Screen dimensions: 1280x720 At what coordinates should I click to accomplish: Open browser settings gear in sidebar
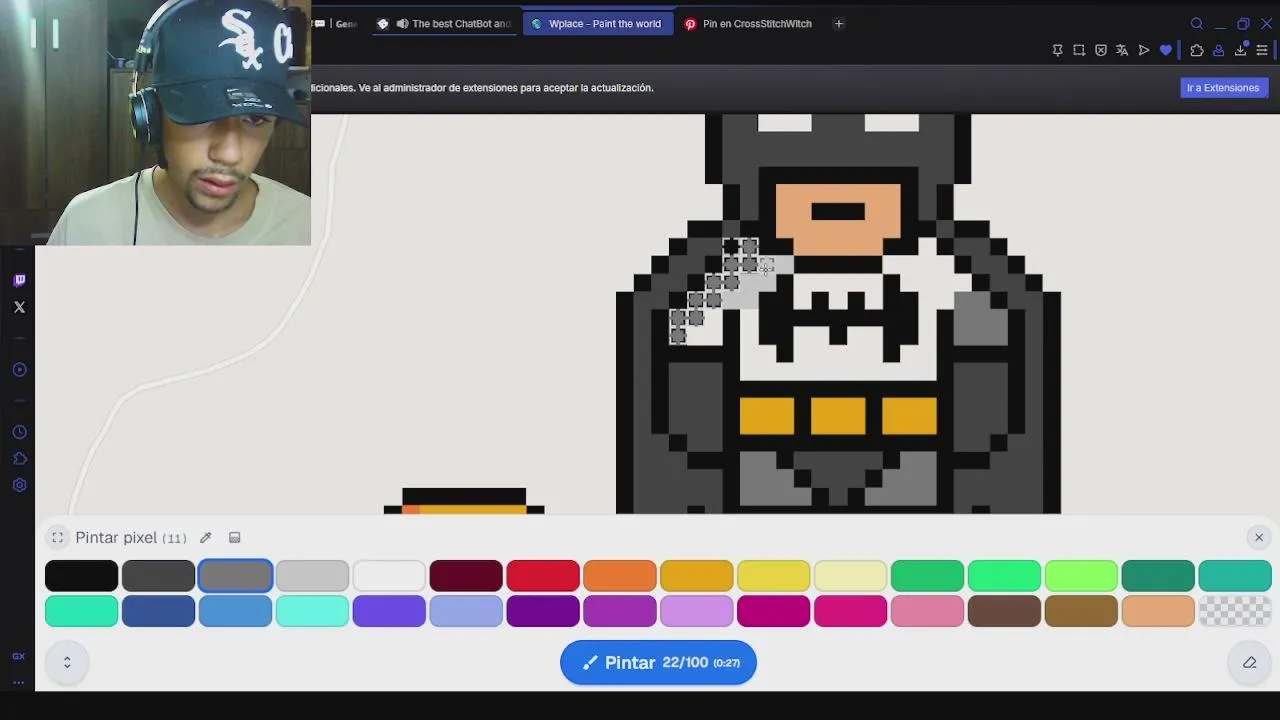pos(19,485)
